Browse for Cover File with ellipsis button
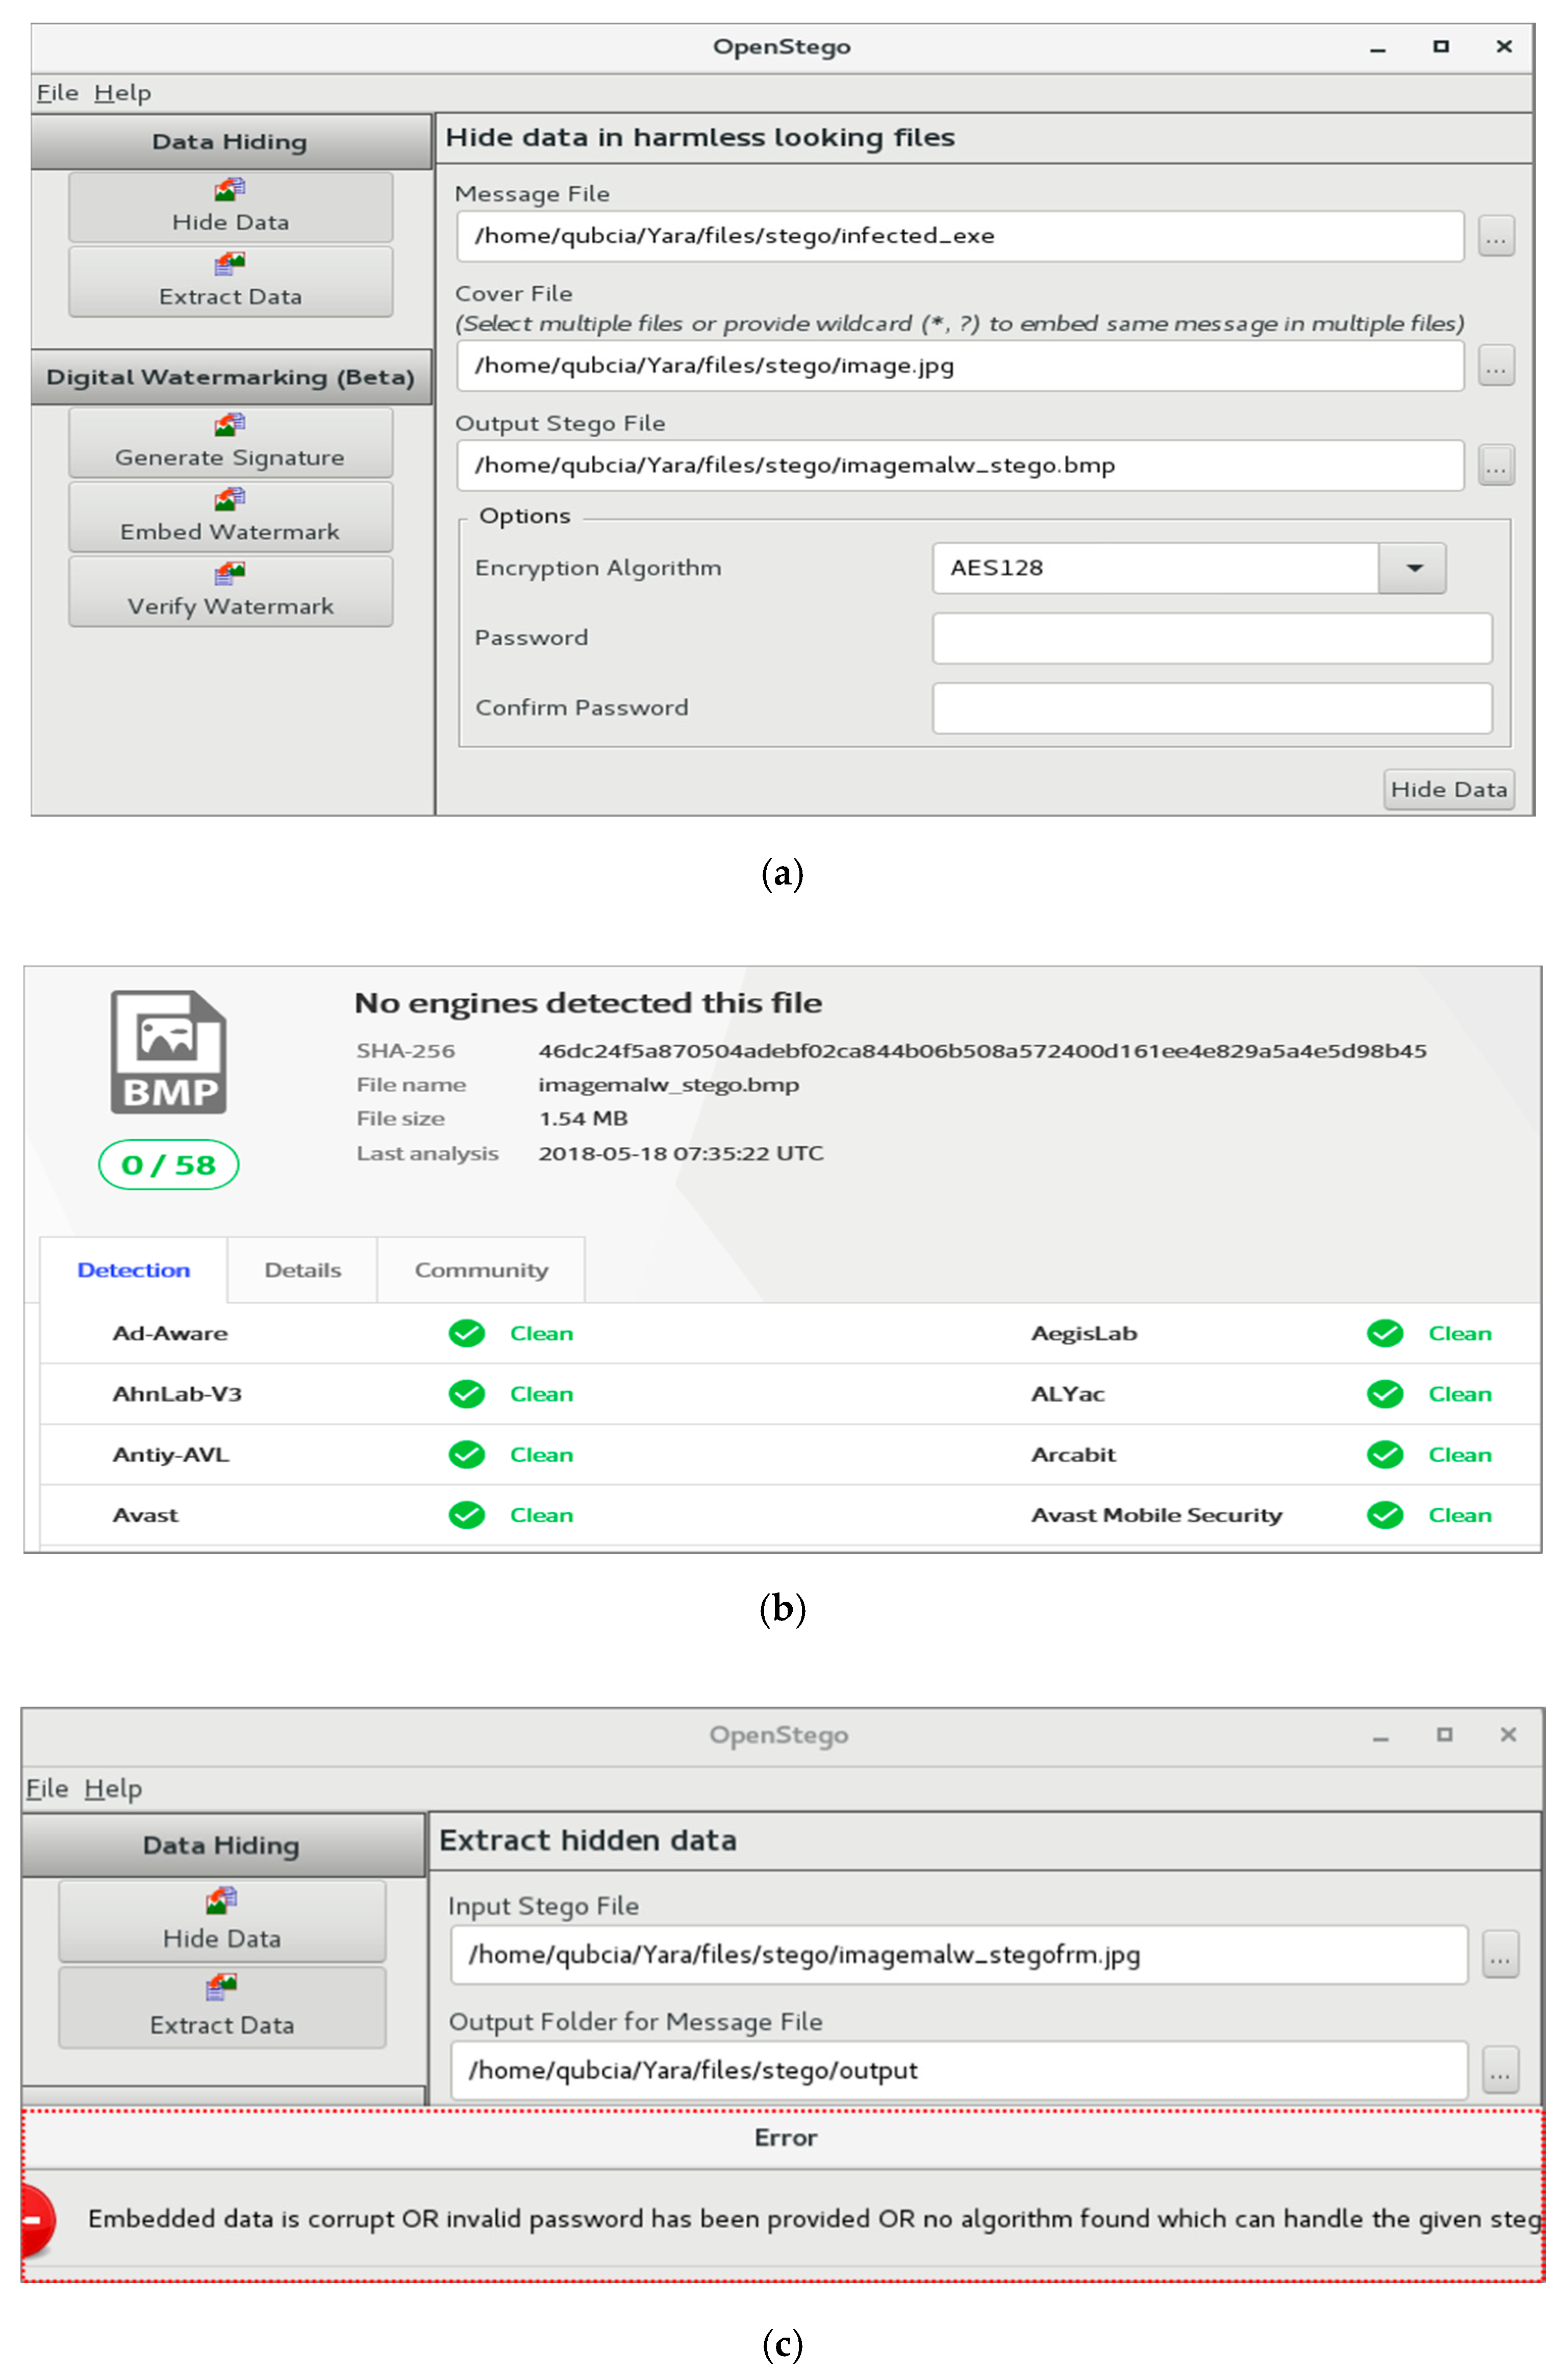The width and height of the screenshot is (1561, 2380). 1496,366
